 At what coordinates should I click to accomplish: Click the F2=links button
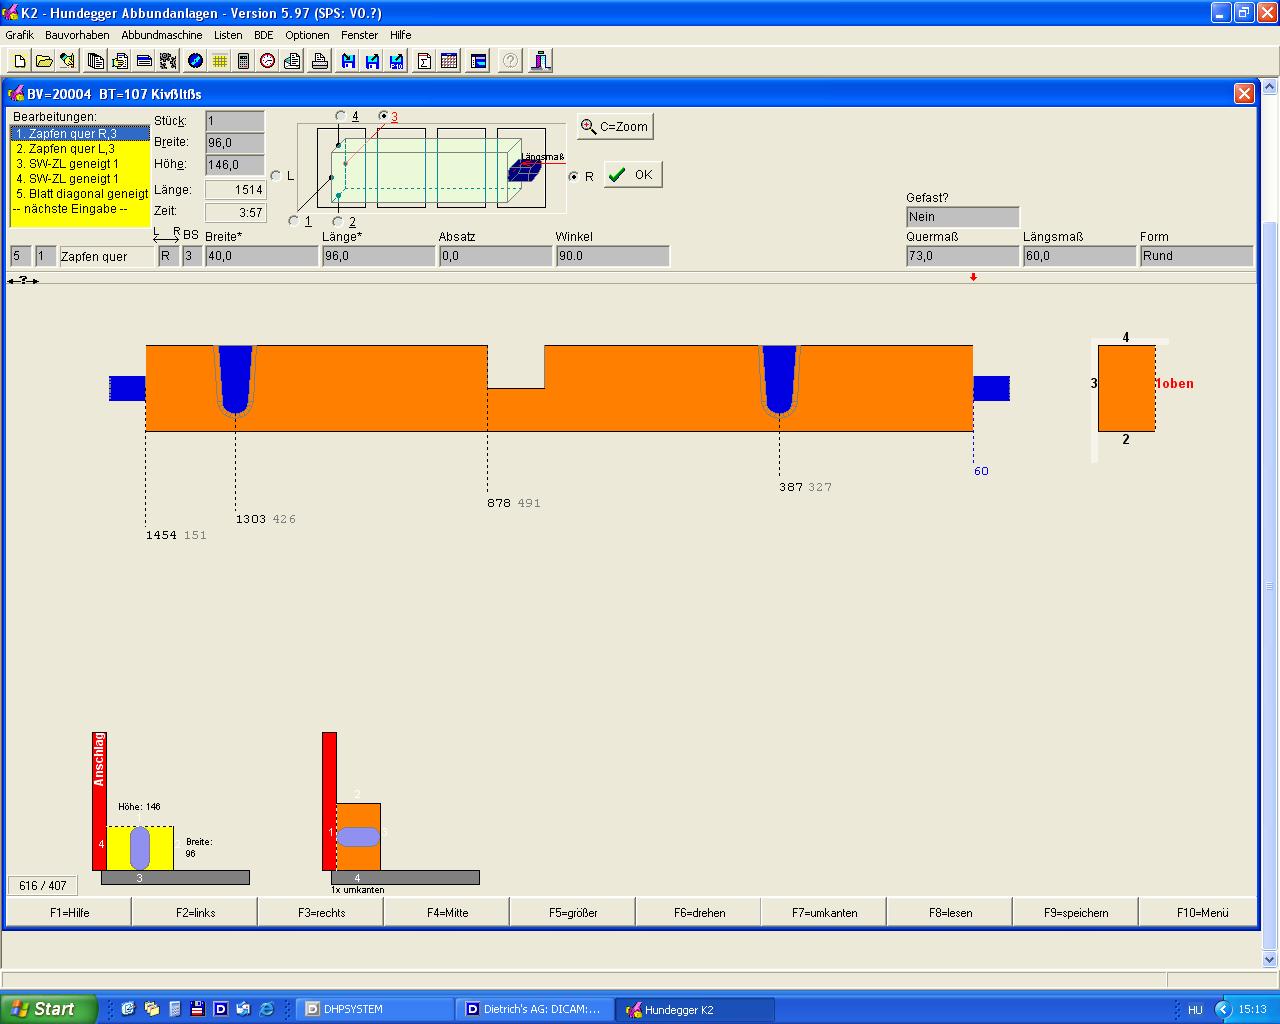click(x=195, y=912)
